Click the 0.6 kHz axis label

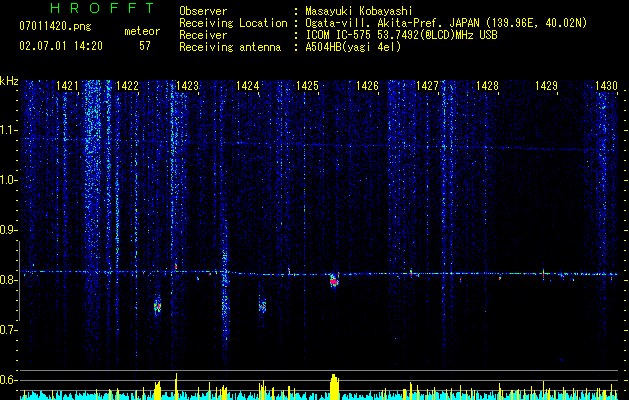point(8,380)
